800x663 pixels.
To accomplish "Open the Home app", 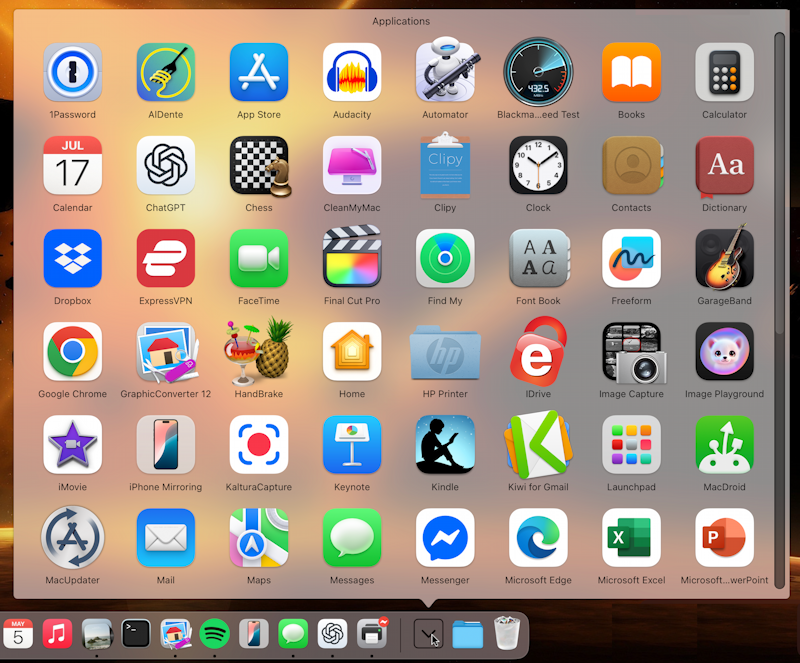I will click(x=352, y=351).
